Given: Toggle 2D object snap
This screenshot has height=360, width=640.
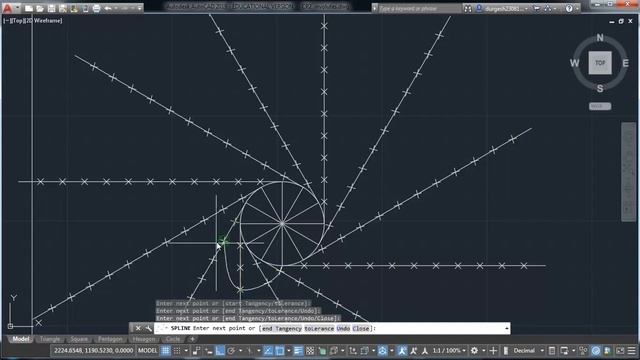Looking at the screenshot, I should coord(280,351).
